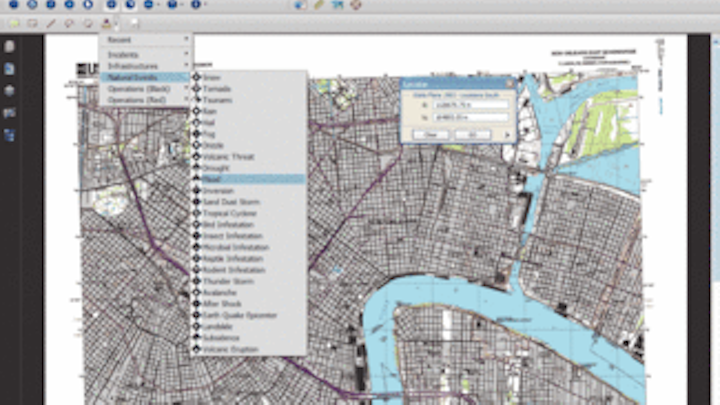Open the stamp tool dropdown arrow
The height and width of the screenshot is (405, 720).
point(116,23)
